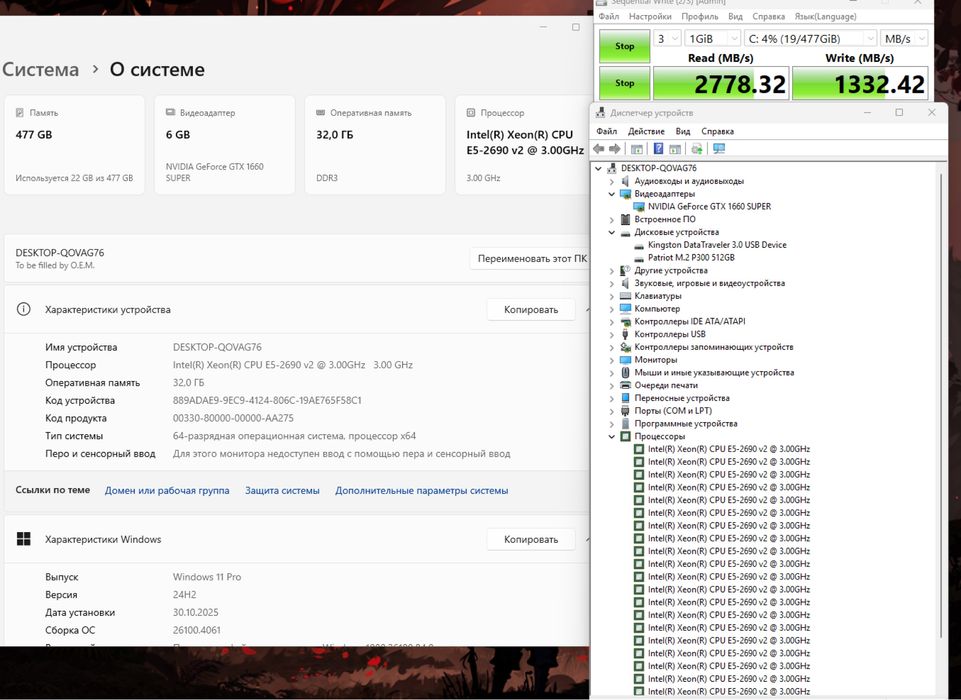Click the mouse icon beside Мыши и иные указывающие устройства
This screenshot has height=700, width=961.
tap(625, 373)
